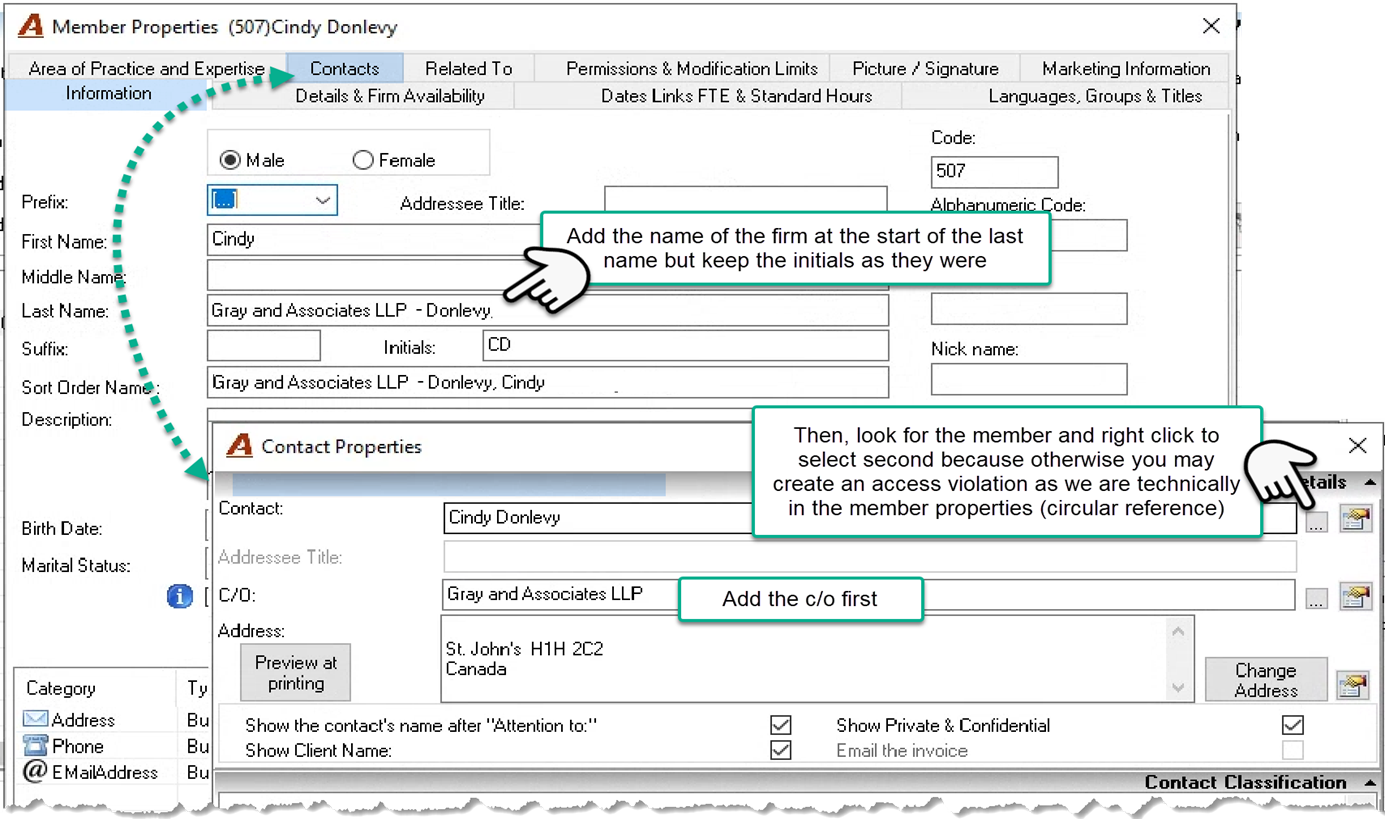The height and width of the screenshot is (819, 1385).
Task: Select the Male radio button
Action: click(x=230, y=160)
